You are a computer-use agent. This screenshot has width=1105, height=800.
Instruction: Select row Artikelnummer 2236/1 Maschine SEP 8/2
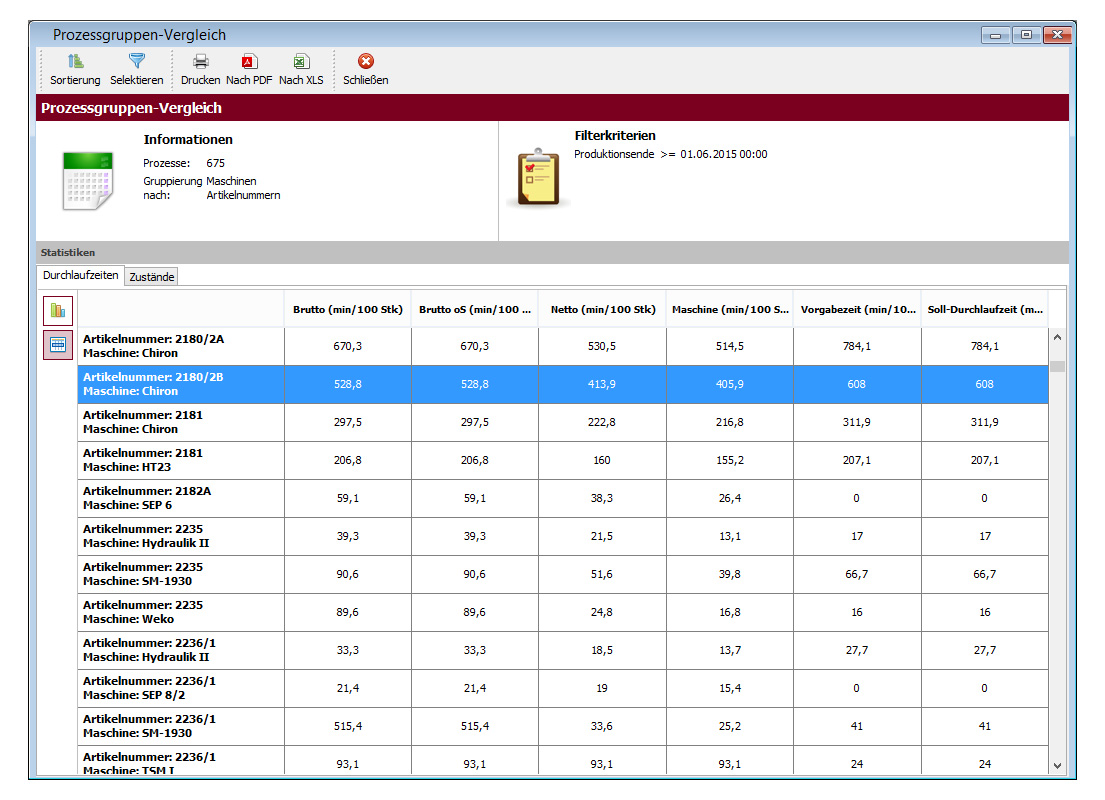click(563, 689)
